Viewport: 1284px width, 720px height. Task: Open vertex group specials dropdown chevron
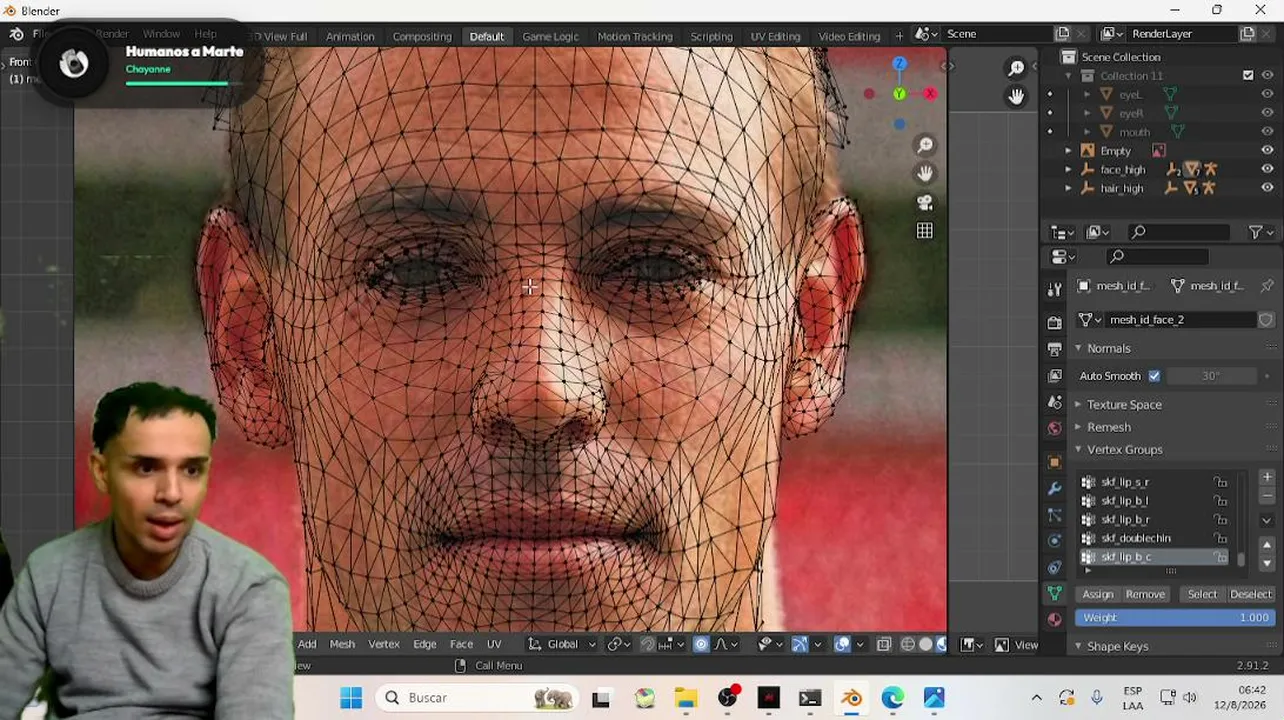[x=1267, y=520]
